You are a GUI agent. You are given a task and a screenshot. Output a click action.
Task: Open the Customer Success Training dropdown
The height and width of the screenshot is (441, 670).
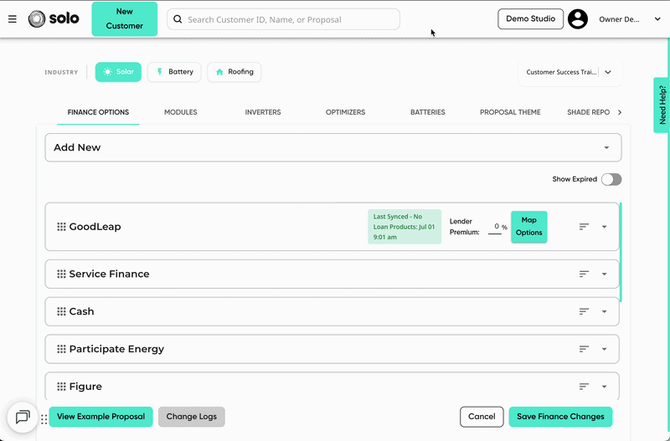click(570, 72)
